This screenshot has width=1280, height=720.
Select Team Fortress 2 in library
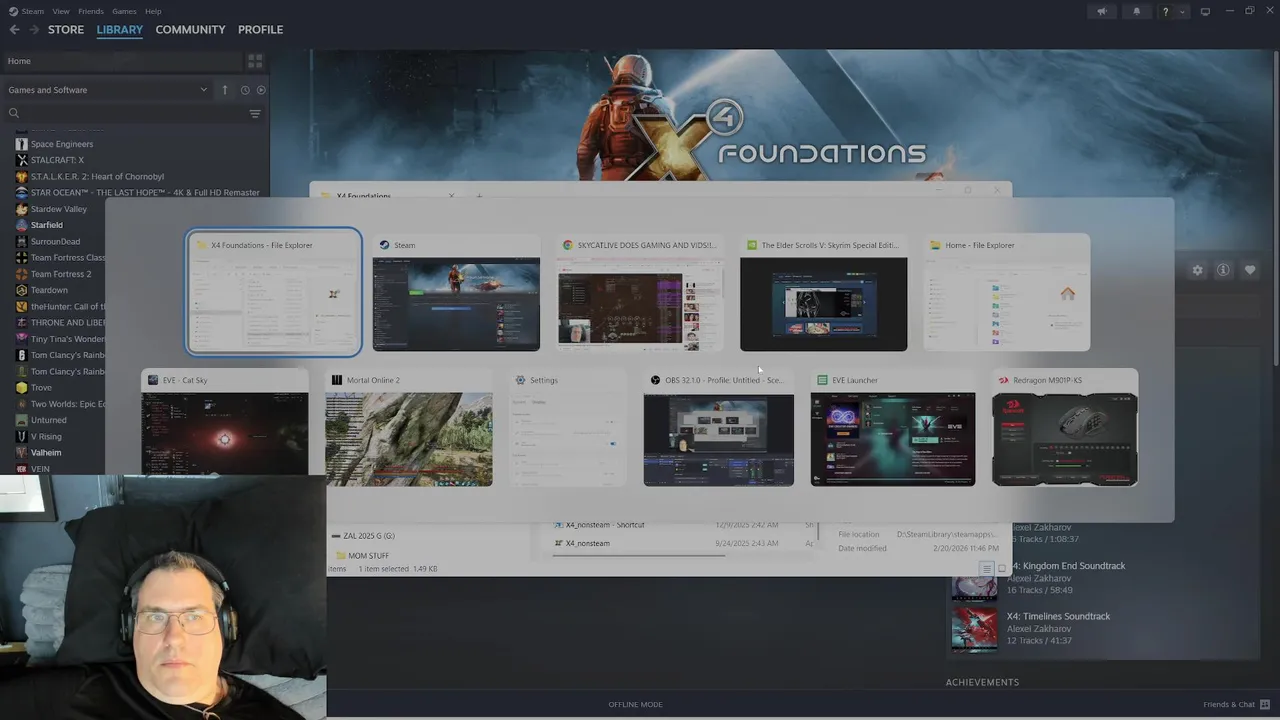click(x=61, y=274)
